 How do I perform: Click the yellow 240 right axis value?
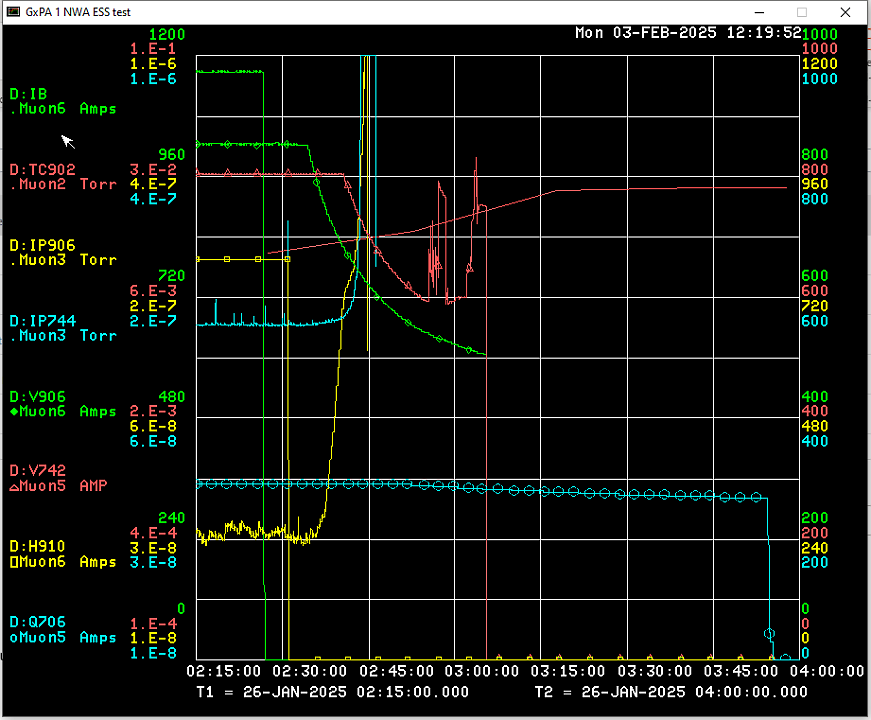click(x=815, y=548)
